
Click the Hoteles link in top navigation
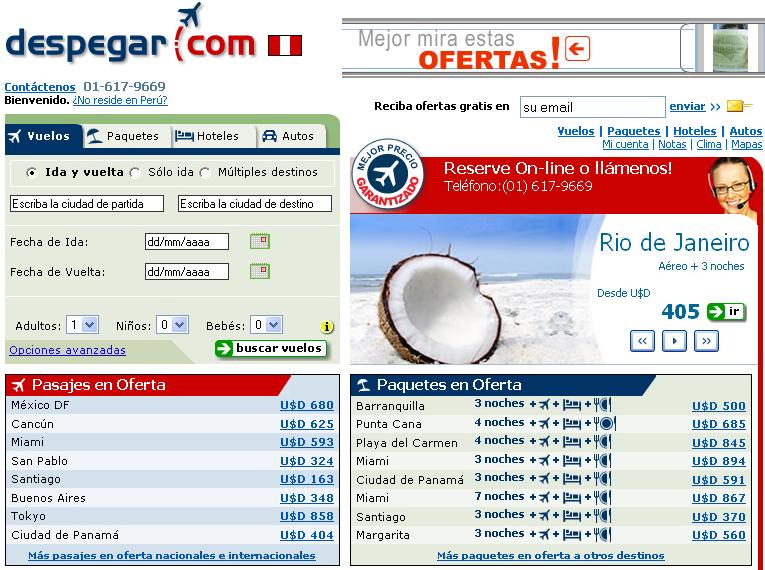(x=694, y=131)
